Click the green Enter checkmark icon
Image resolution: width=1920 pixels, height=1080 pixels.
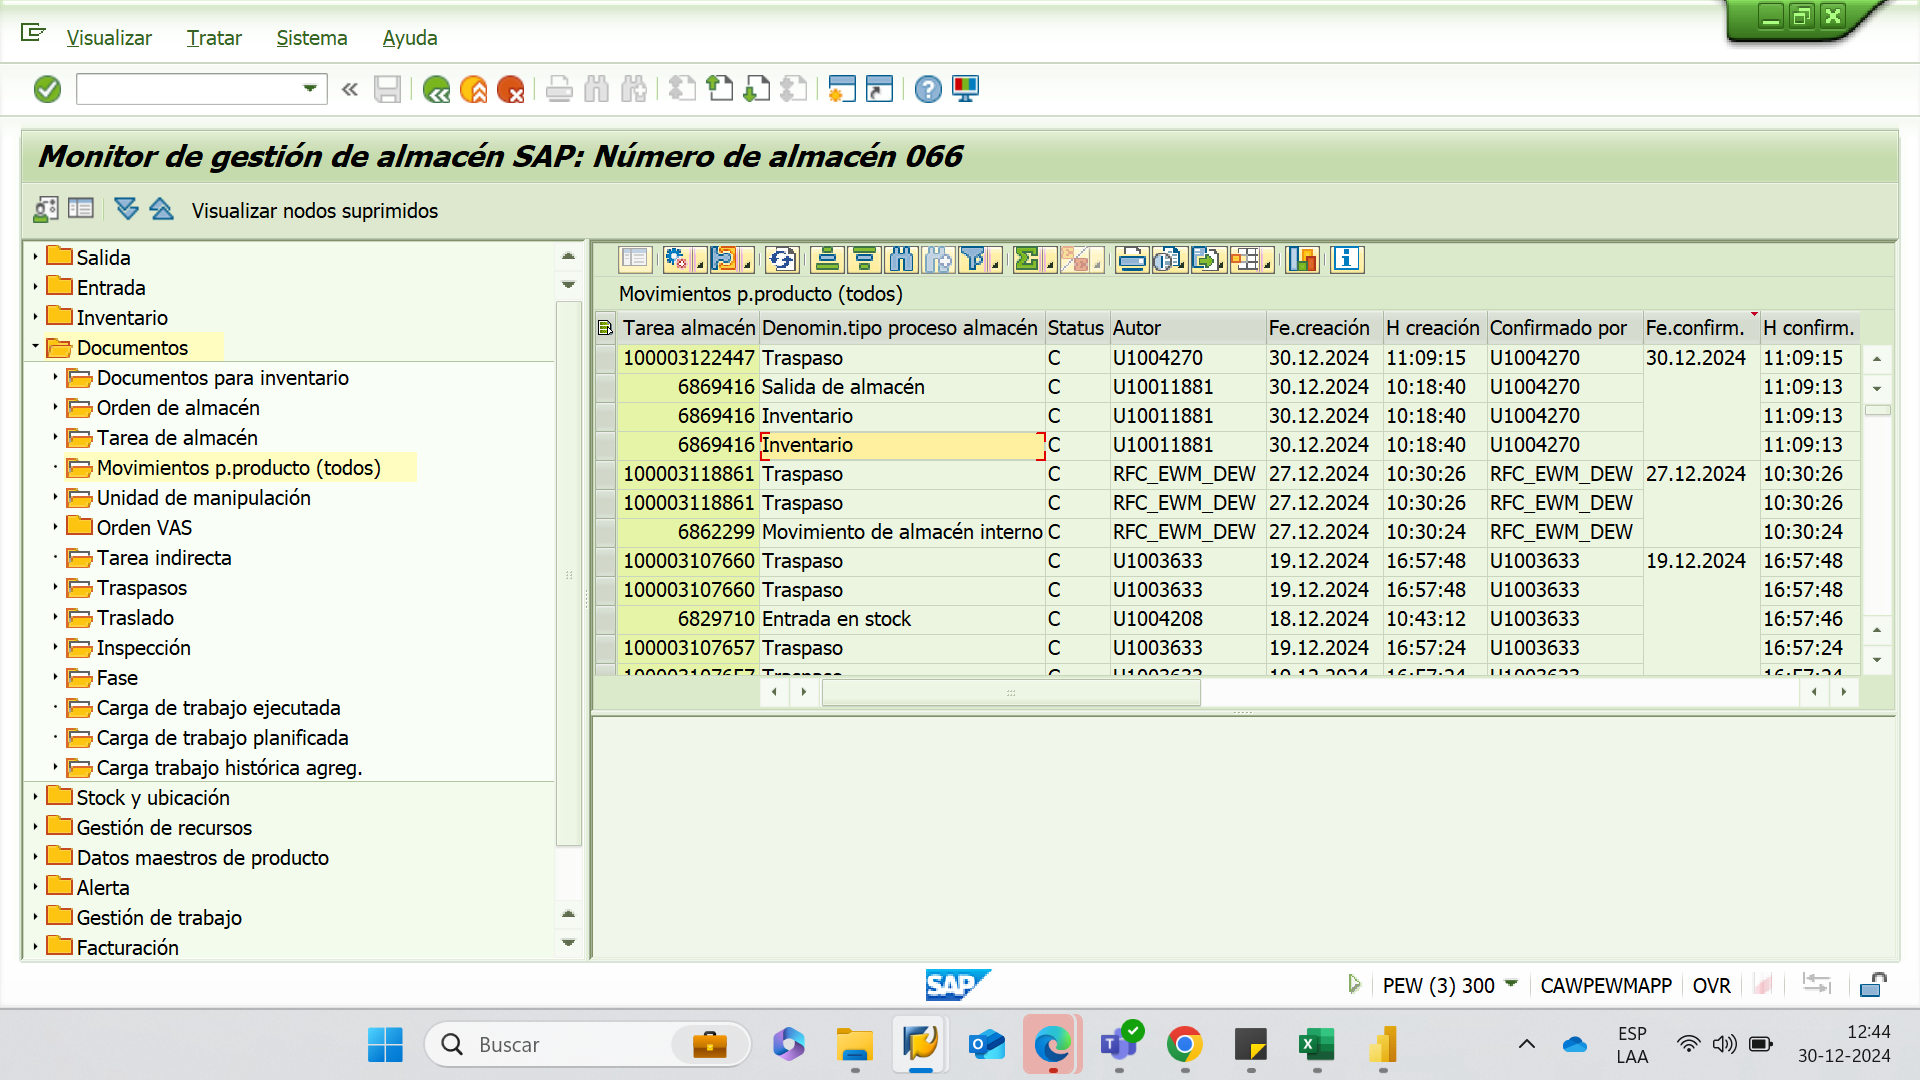click(x=47, y=90)
